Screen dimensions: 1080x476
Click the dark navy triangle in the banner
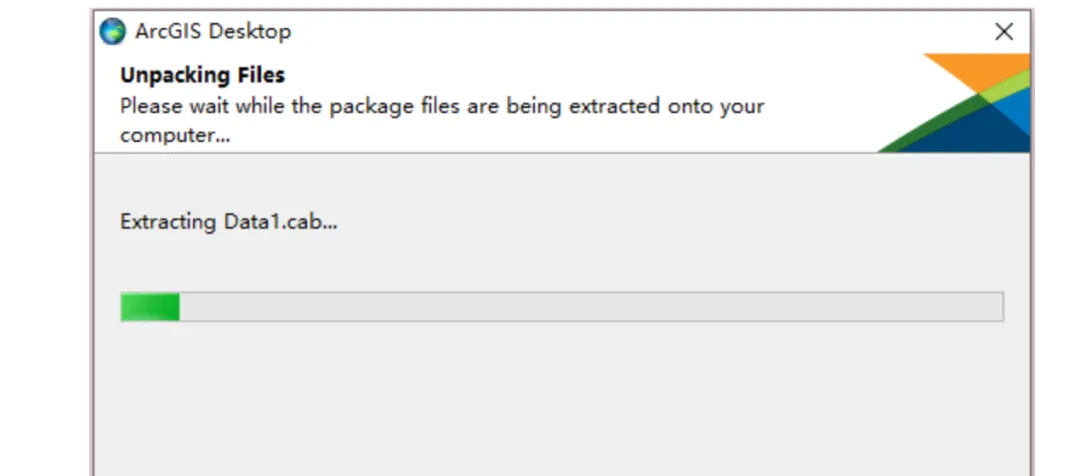pyautogui.click(x=980, y=135)
